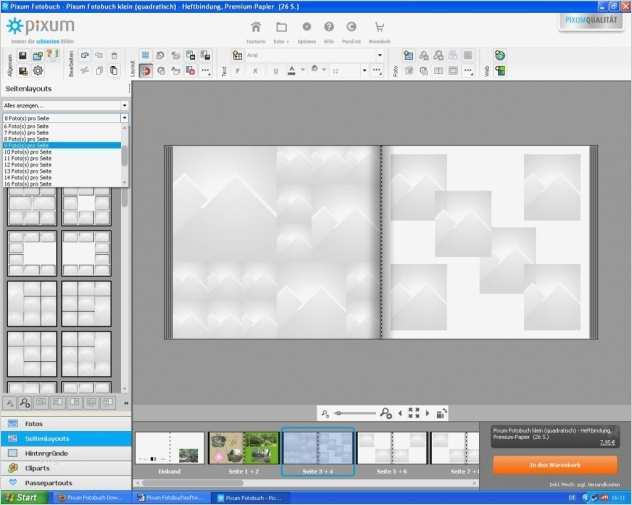This screenshot has width=632, height=505.
Task: Open the settings gear icon in toolbar
Action: (x=38, y=71)
